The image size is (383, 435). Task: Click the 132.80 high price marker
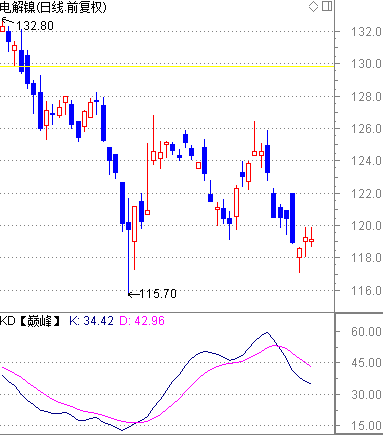point(35,26)
